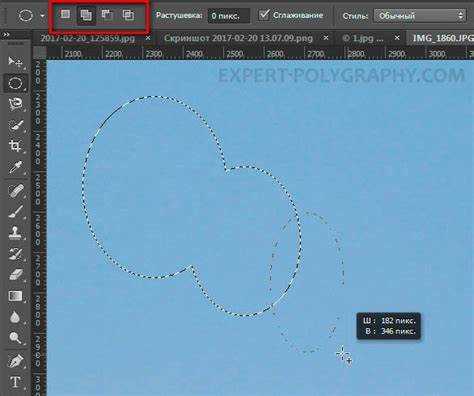The image size is (474, 396).
Task: Select the Lasso tool
Action: coord(15,104)
